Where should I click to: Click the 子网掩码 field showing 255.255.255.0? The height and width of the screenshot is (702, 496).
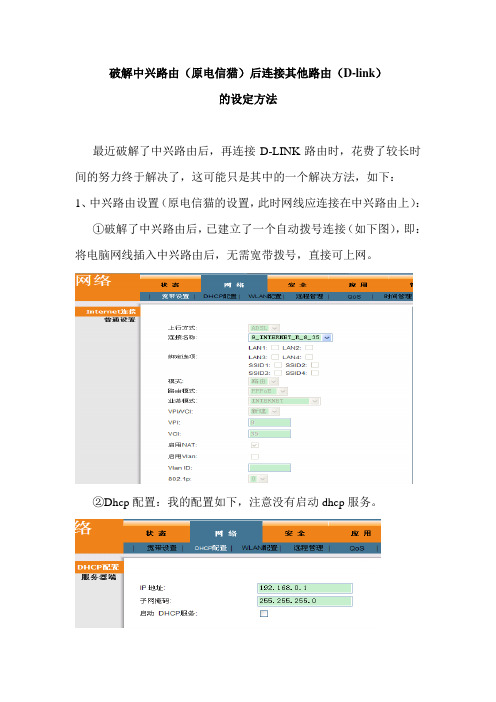coord(305,601)
